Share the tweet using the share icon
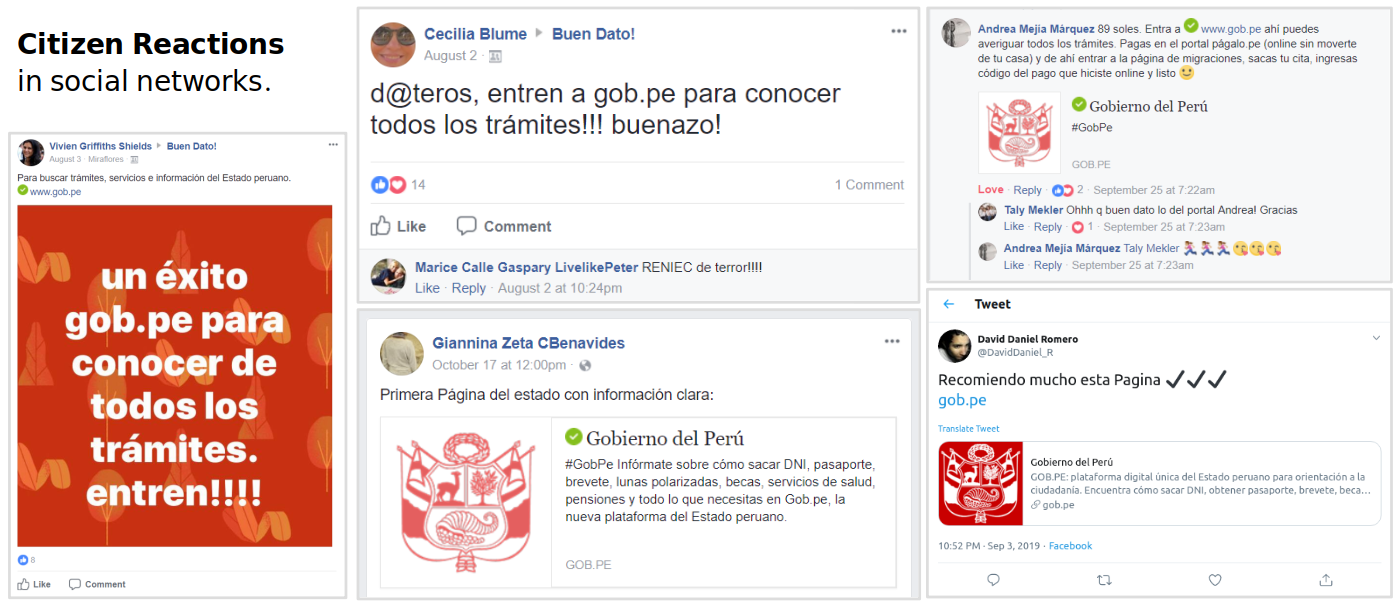The height and width of the screenshot is (604, 1400). pyautogui.click(x=1326, y=580)
